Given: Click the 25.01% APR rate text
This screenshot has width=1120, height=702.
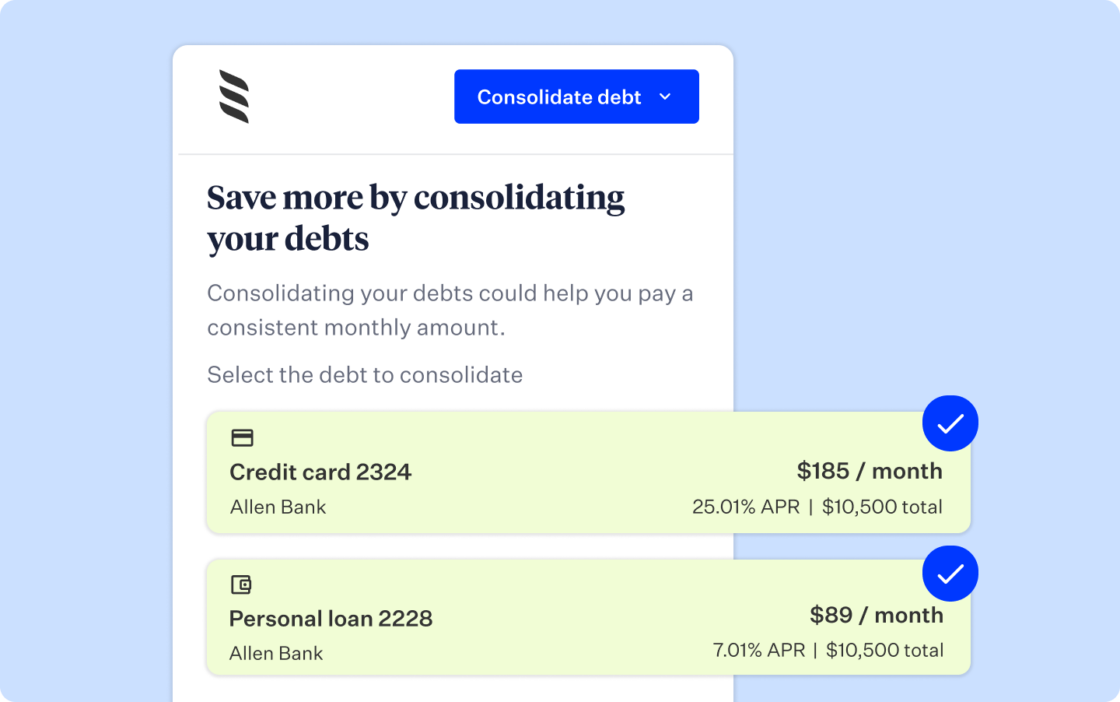Looking at the screenshot, I should (745, 507).
